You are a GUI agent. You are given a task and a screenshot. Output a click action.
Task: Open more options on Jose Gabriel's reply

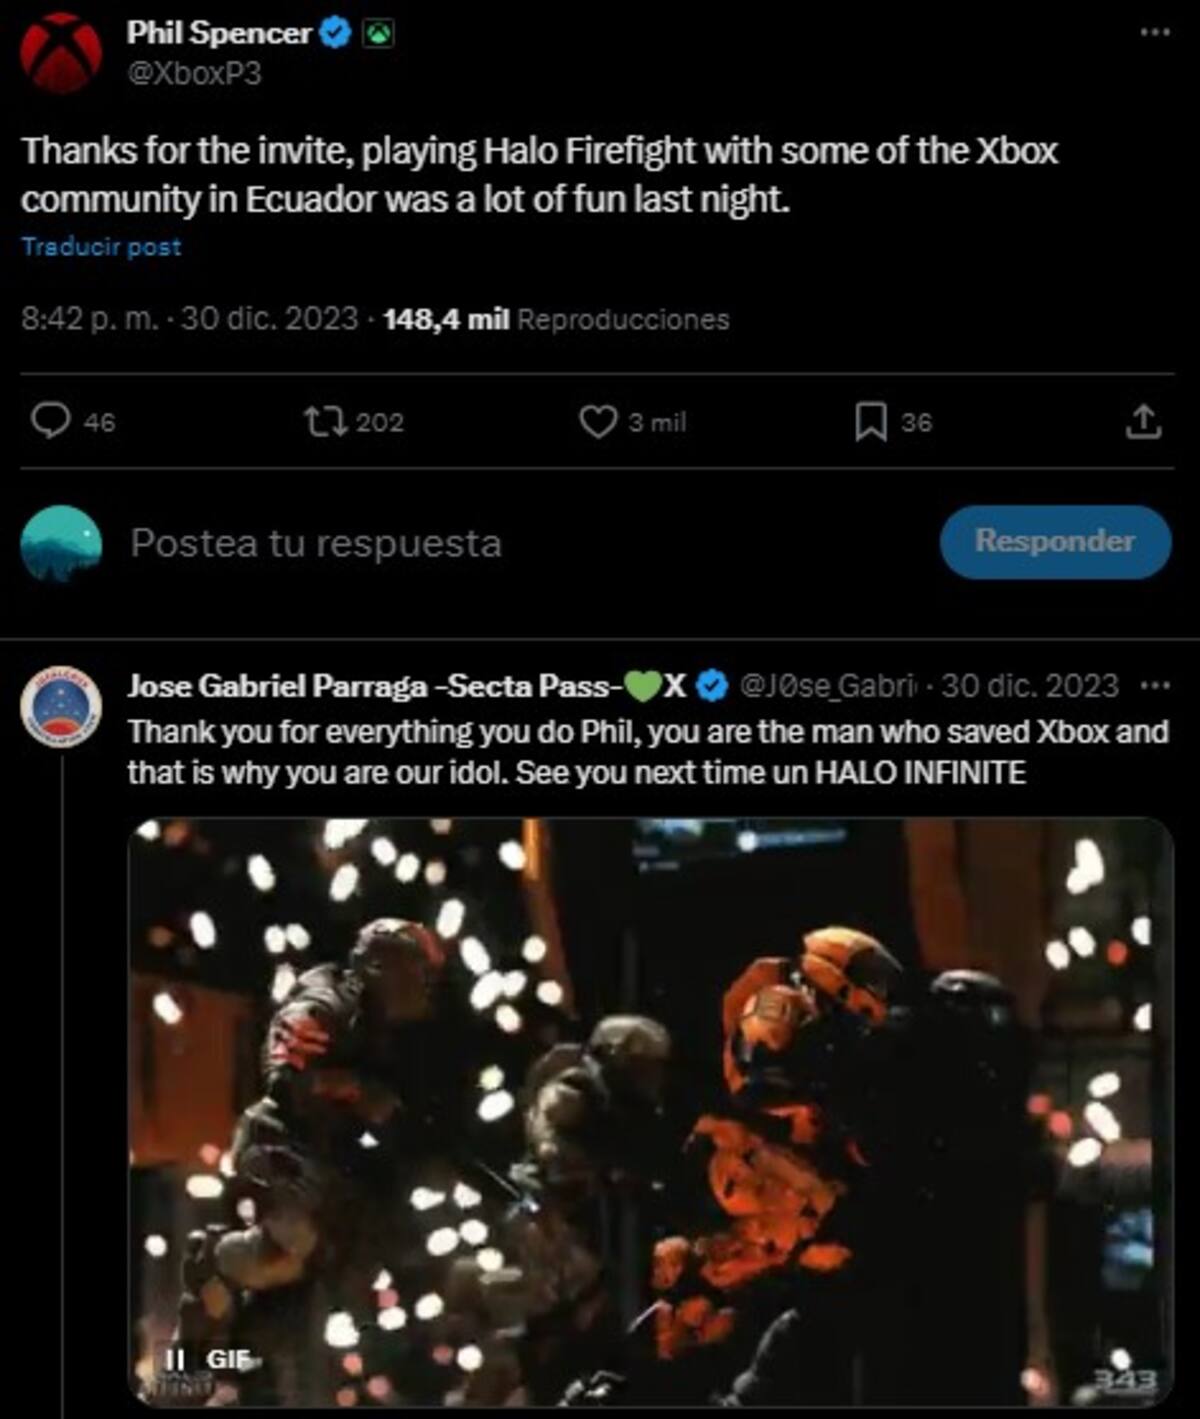[1155, 686]
